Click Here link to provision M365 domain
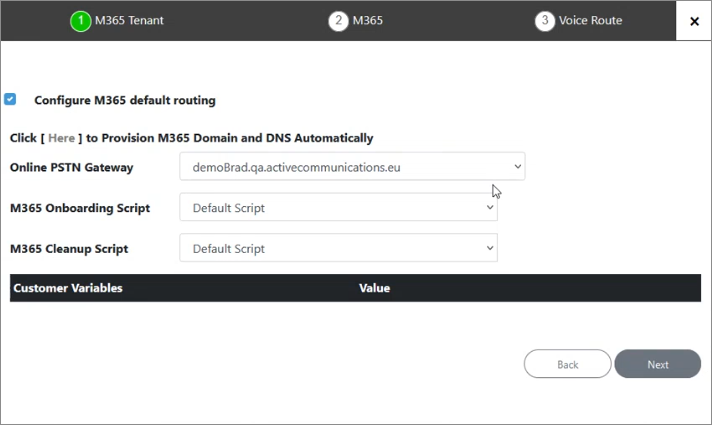 (61, 138)
